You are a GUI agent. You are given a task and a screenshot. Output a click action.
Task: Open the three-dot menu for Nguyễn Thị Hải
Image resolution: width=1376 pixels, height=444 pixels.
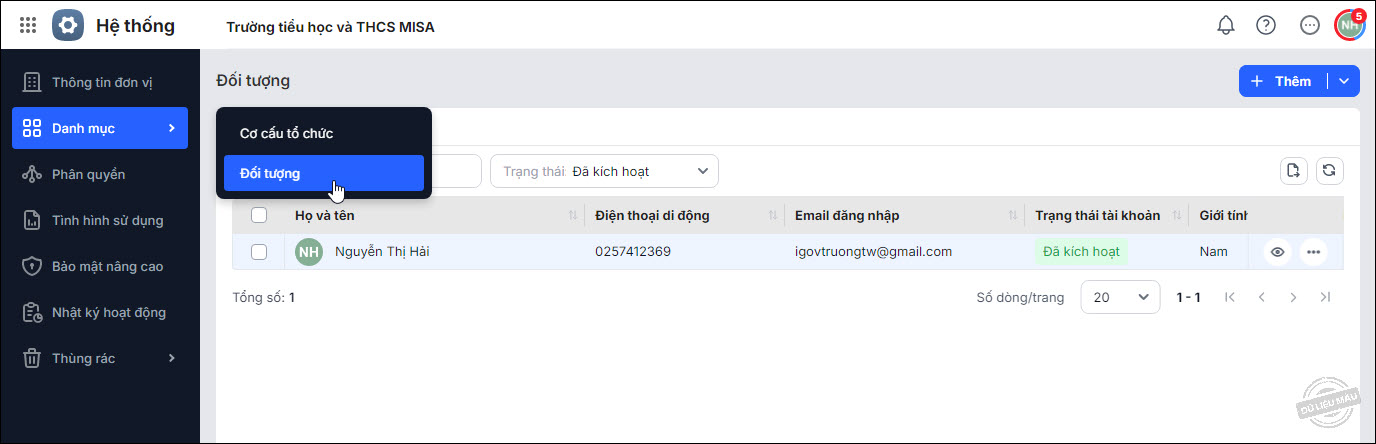[x=1314, y=252]
